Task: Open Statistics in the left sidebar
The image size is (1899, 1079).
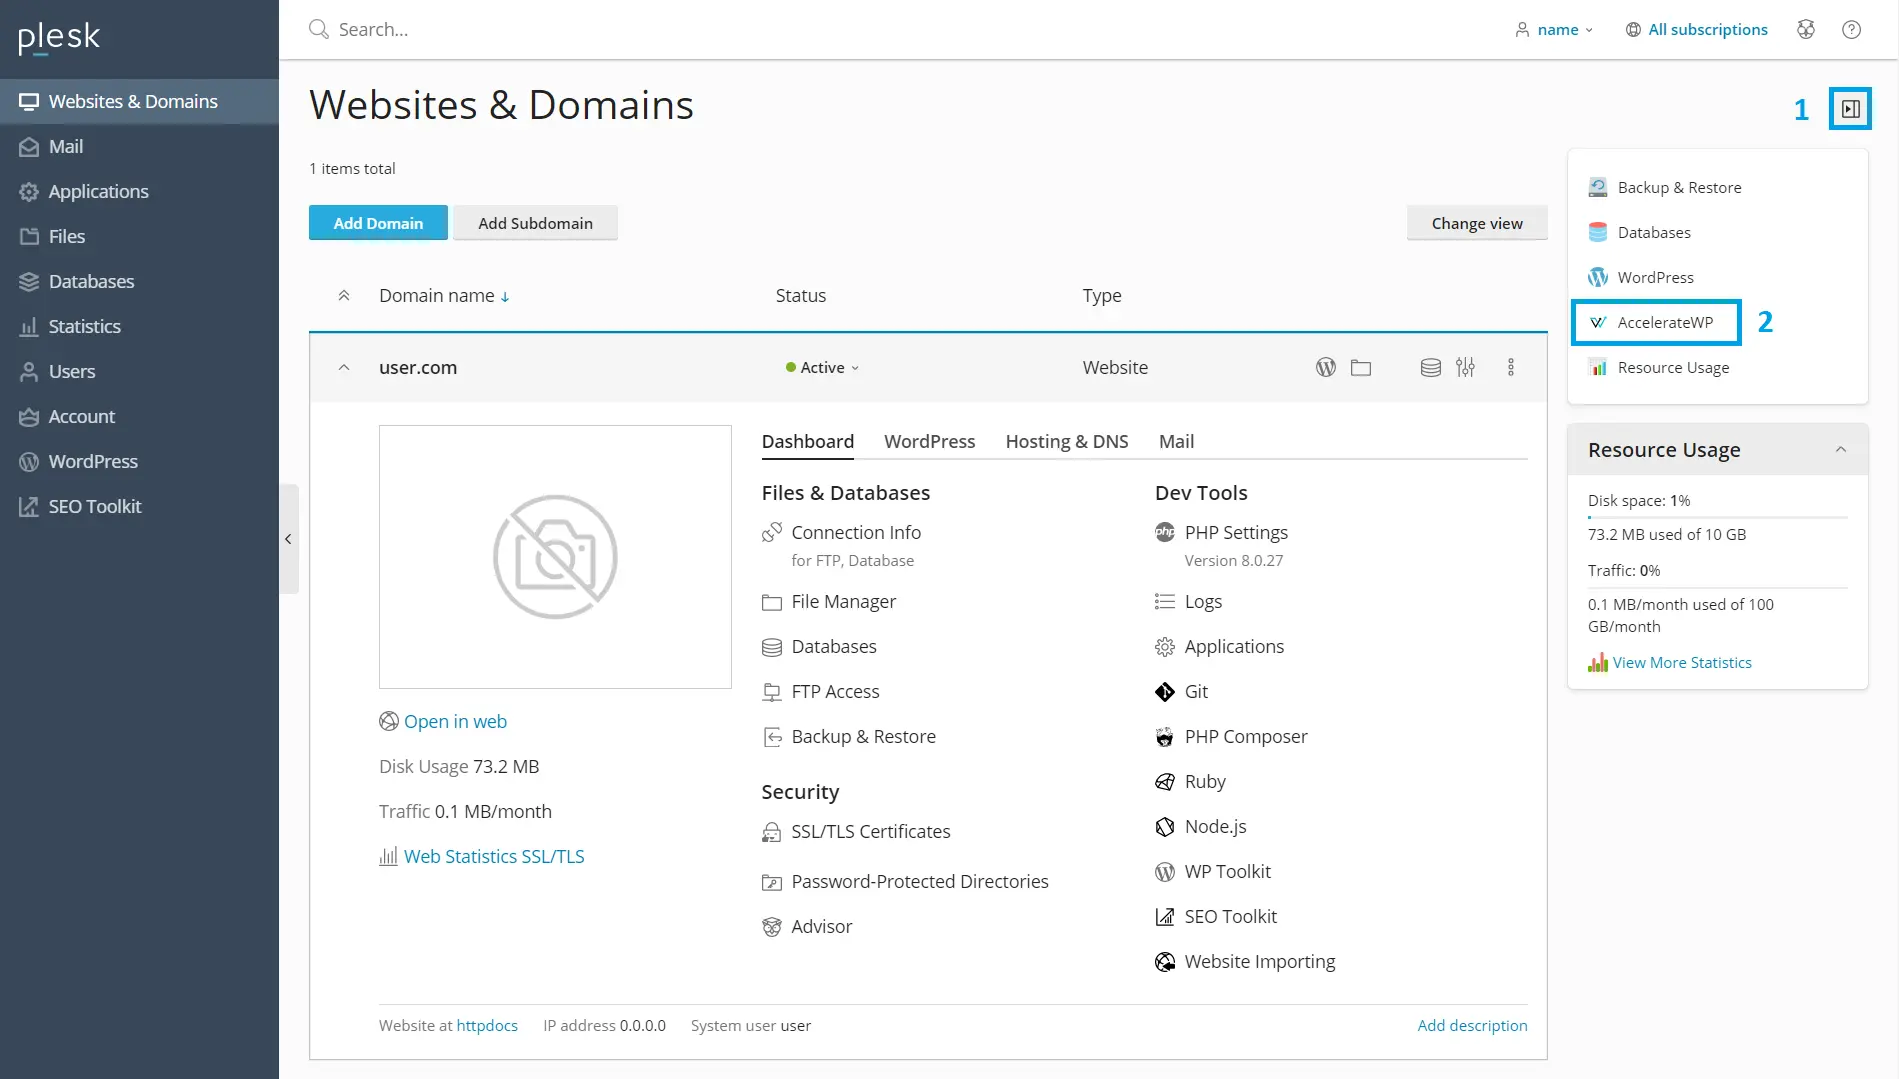Action: (x=139, y=326)
